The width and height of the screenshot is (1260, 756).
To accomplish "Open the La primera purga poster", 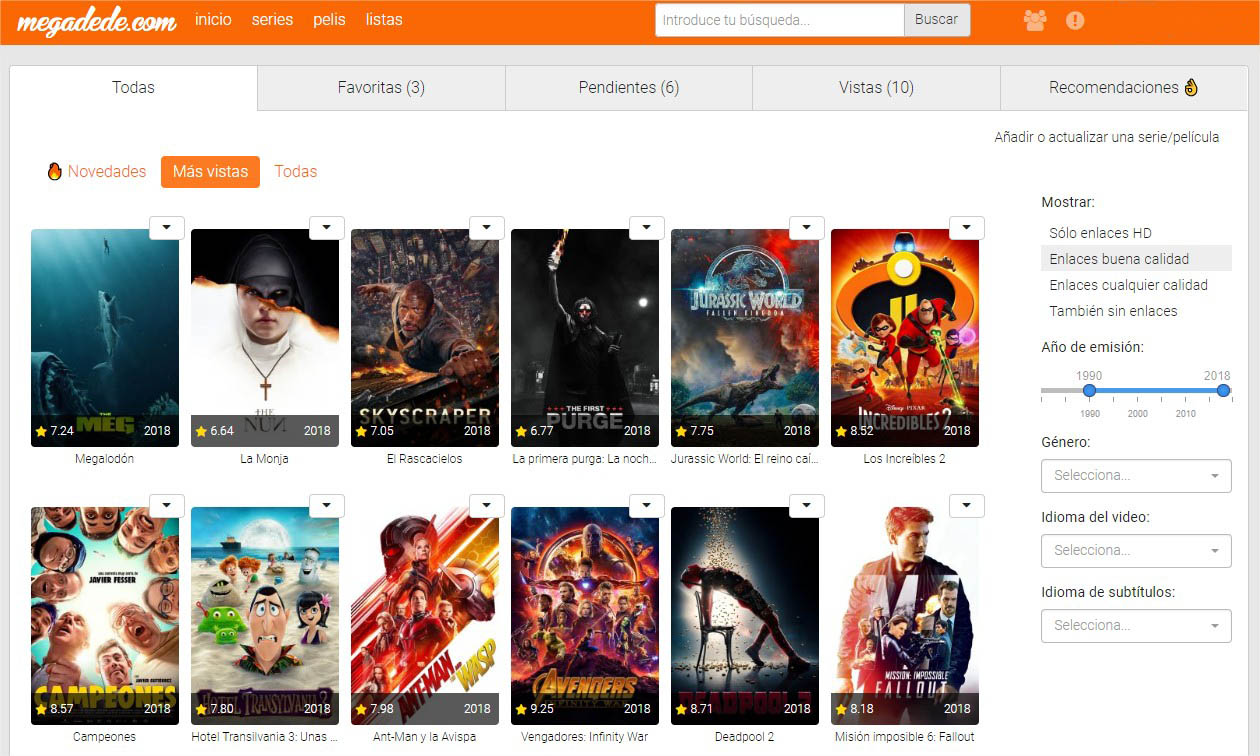I will [x=585, y=338].
